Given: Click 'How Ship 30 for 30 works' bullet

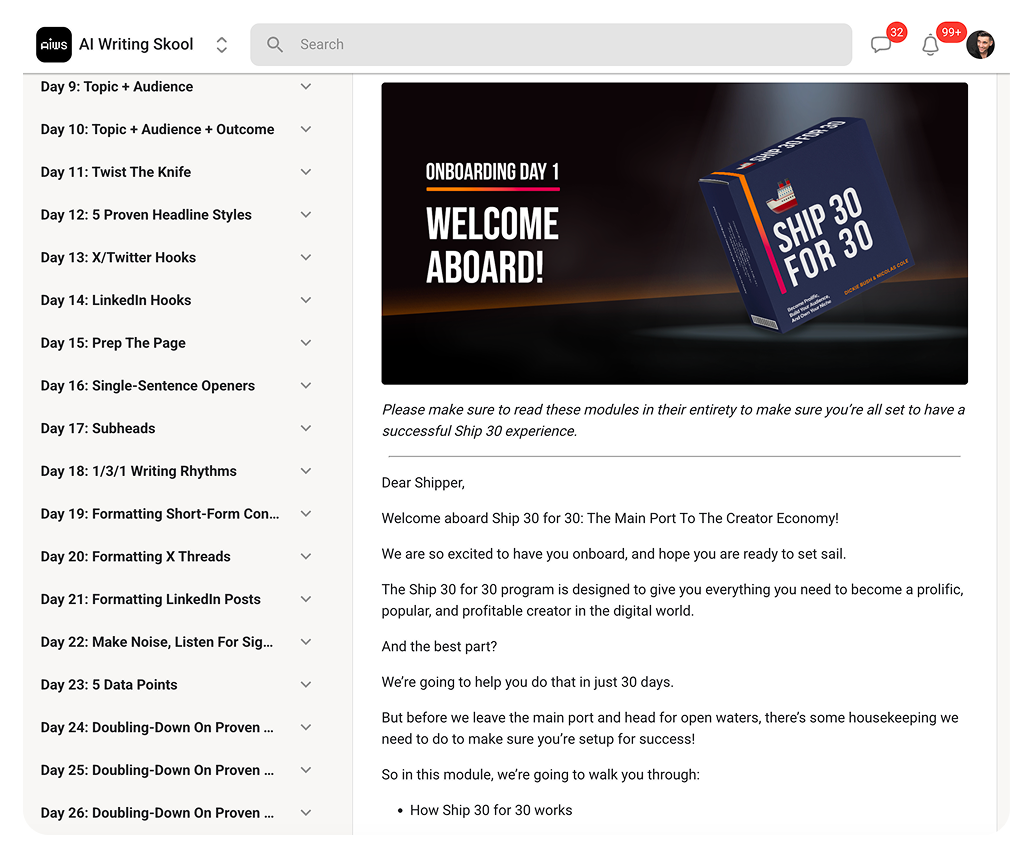Looking at the screenshot, I should (491, 810).
